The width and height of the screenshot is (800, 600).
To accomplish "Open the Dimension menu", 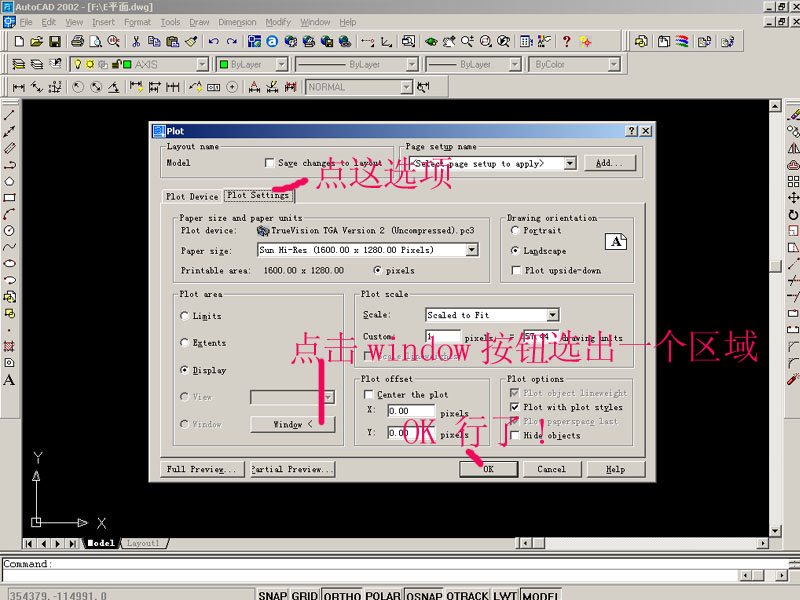I will pyautogui.click(x=237, y=22).
